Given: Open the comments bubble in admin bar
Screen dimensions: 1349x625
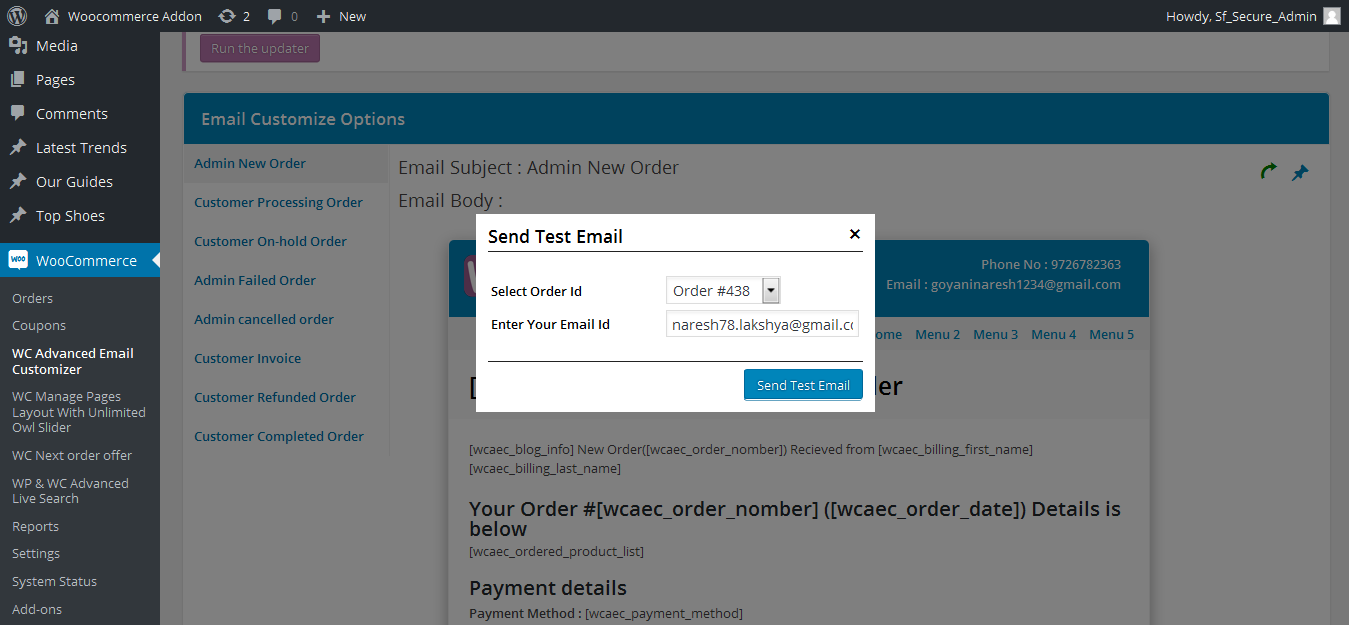Looking at the screenshot, I should (x=283, y=16).
